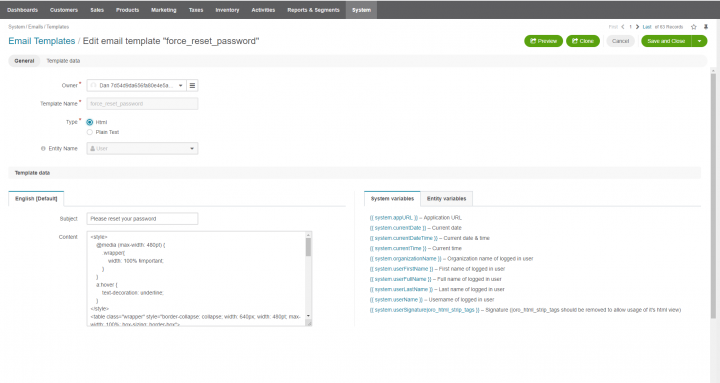Image resolution: width=720 pixels, height=383 pixels.
Task: Open the Entity Name User dropdown
Action: (142, 148)
